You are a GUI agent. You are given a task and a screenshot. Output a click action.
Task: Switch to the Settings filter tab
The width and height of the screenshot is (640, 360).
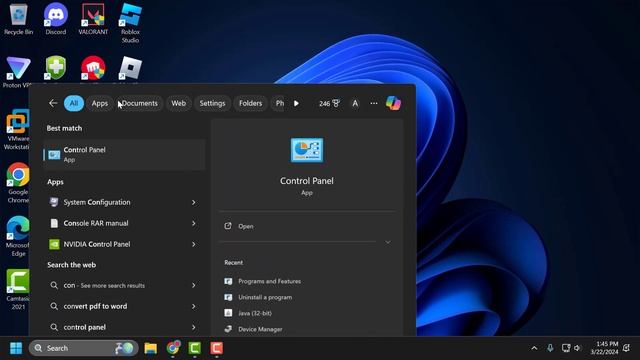(212, 103)
